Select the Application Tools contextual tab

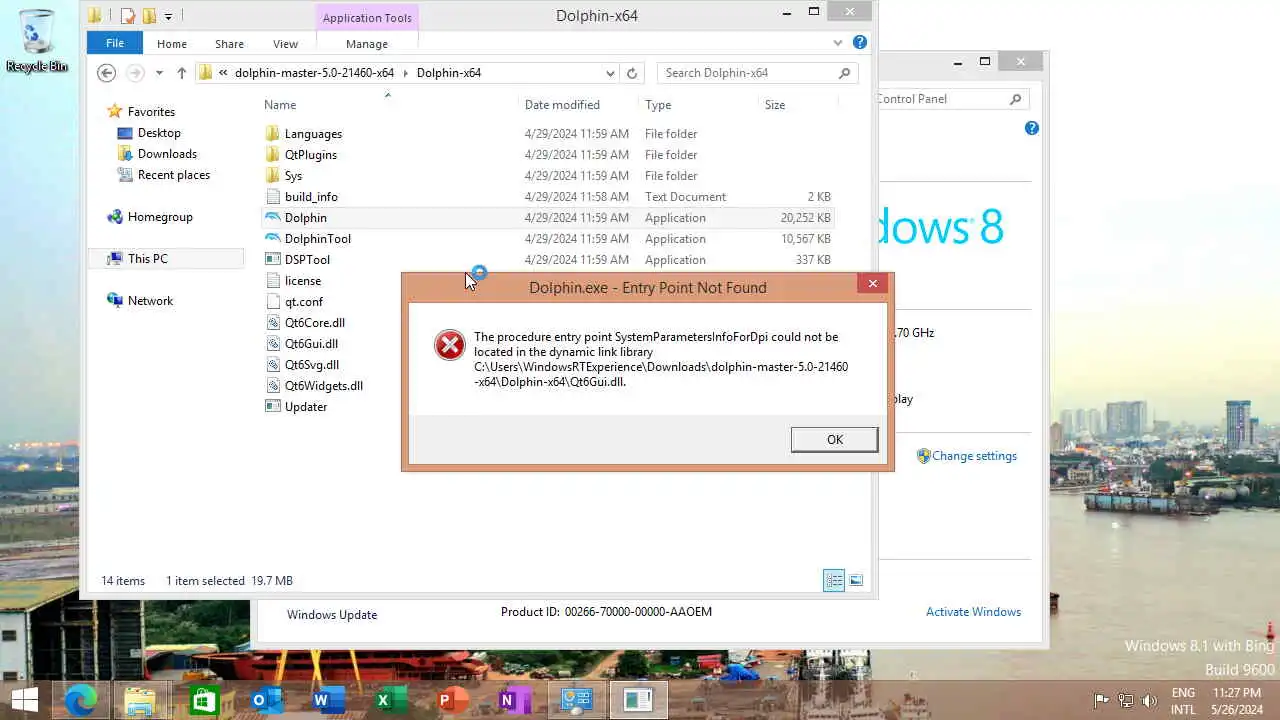click(x=367, y=18)
